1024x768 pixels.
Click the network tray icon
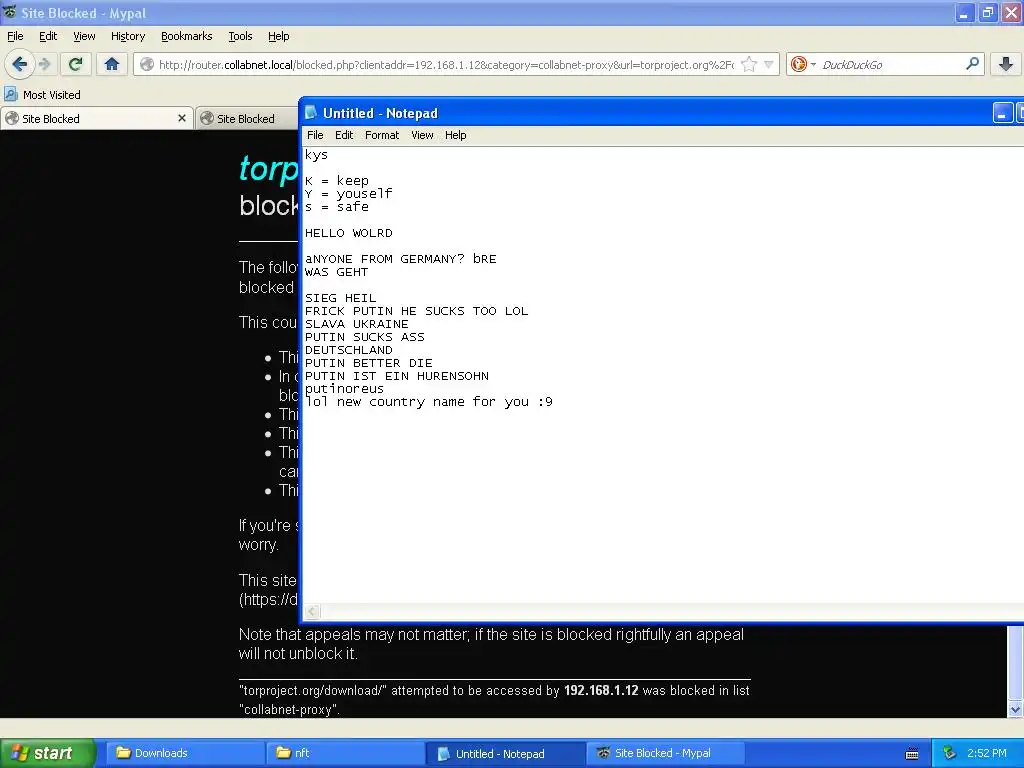pyautogui.click(x=950, y=753)
